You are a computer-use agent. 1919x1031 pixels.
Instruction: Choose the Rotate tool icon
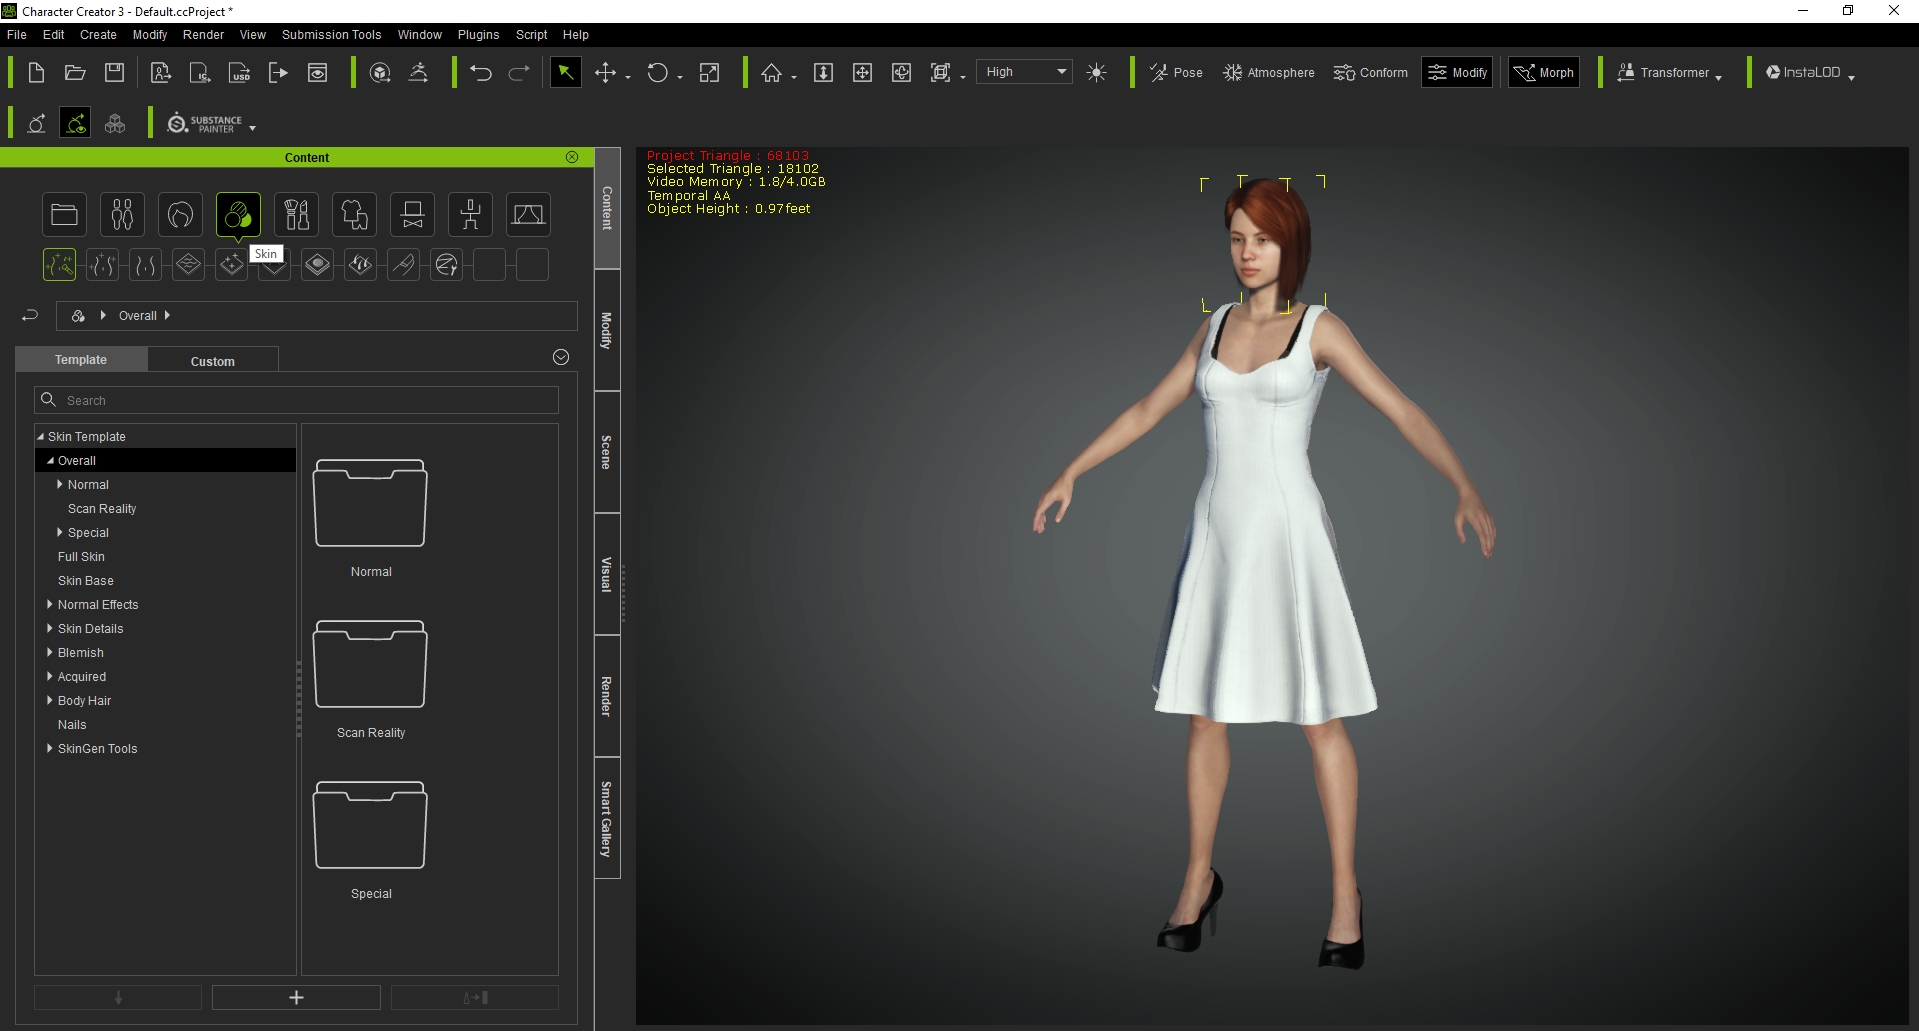657,72
